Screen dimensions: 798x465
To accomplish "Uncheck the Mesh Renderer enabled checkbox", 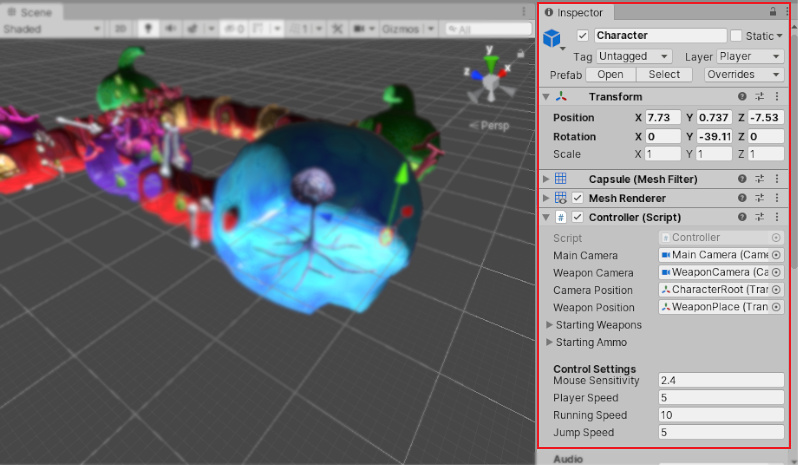I will (x=577, y=198).
